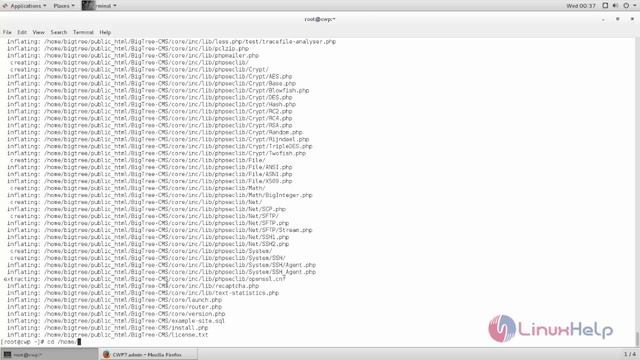Screen dimensions: 640x360
Task: Open the Terminal app menu in top bar
Action: coord(99,6)
